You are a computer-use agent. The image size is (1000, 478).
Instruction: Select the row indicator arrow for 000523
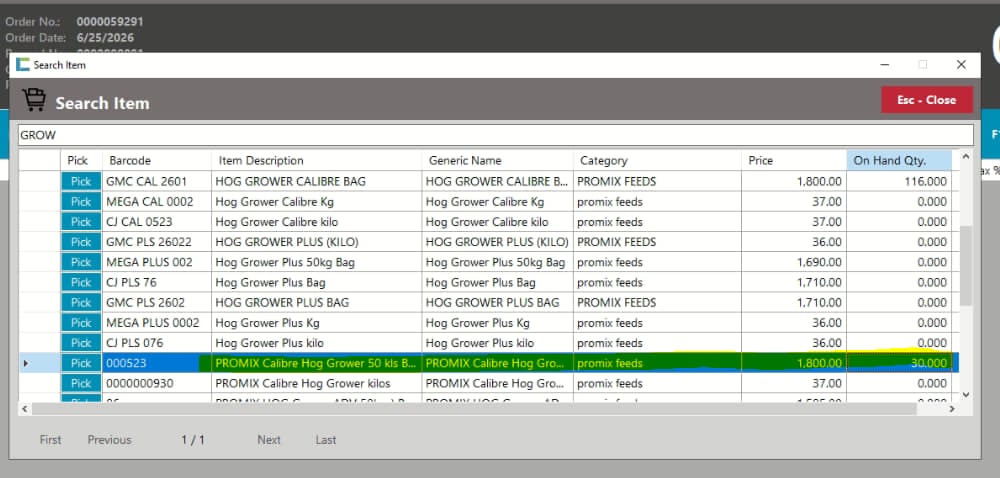click(x=26, y=363)
